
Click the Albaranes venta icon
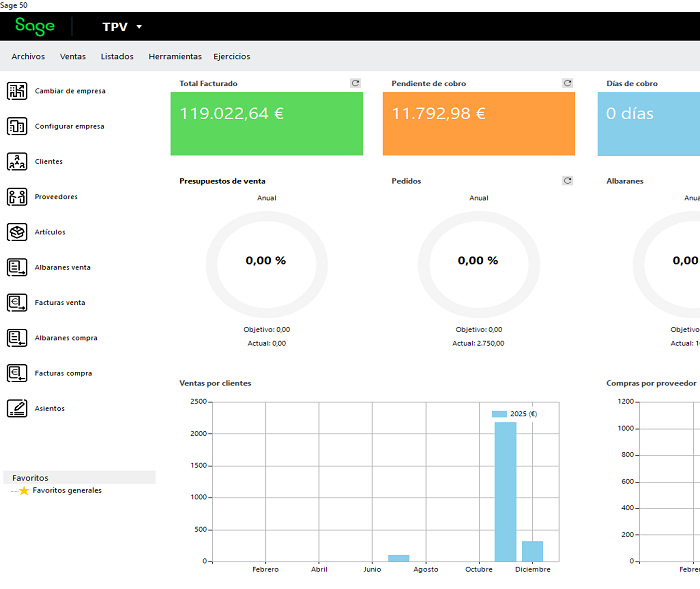(17, 267)
